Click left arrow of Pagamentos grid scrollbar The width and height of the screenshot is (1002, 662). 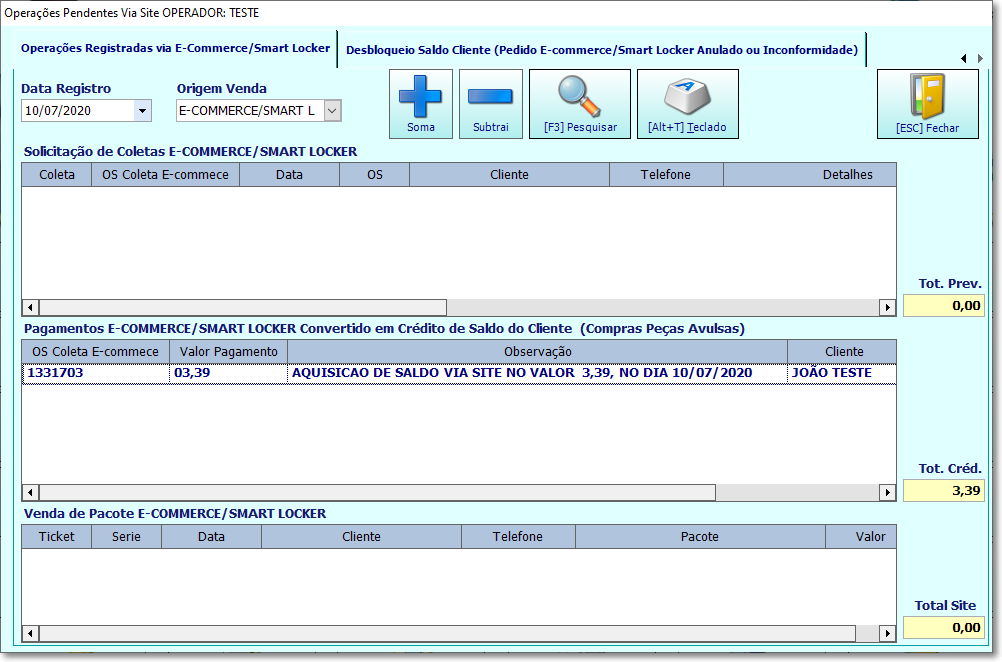click(x=30, y=492)
